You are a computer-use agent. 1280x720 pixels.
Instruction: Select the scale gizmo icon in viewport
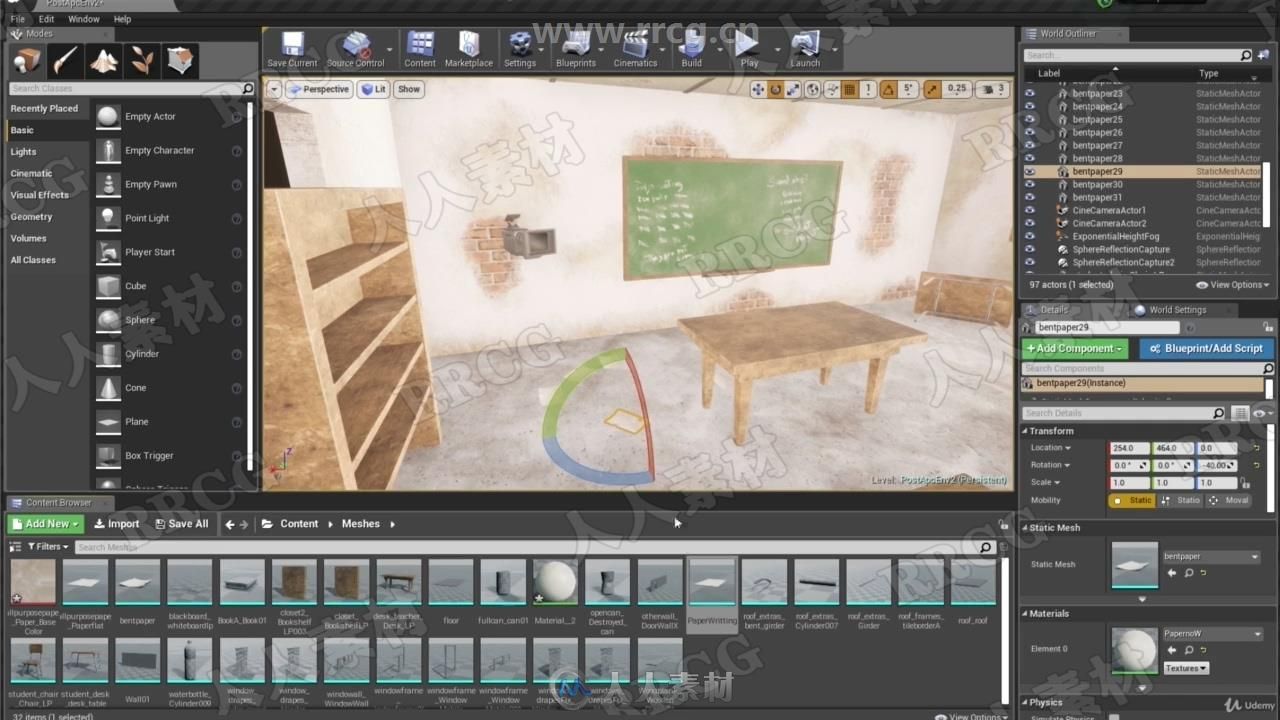pos(793,89)
